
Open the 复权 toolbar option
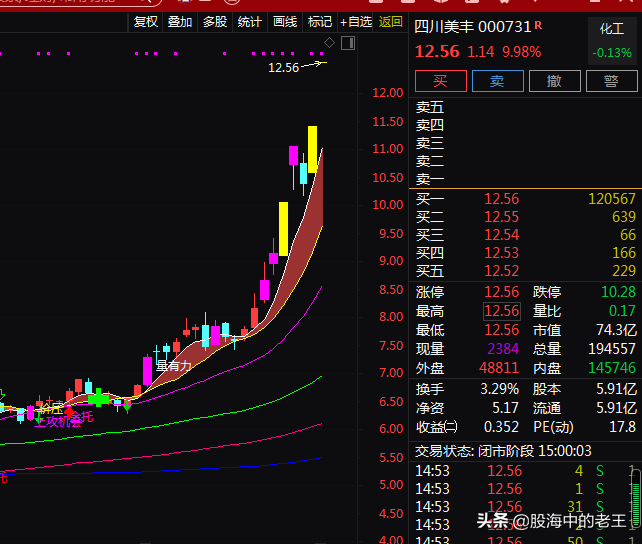(145, 22)
